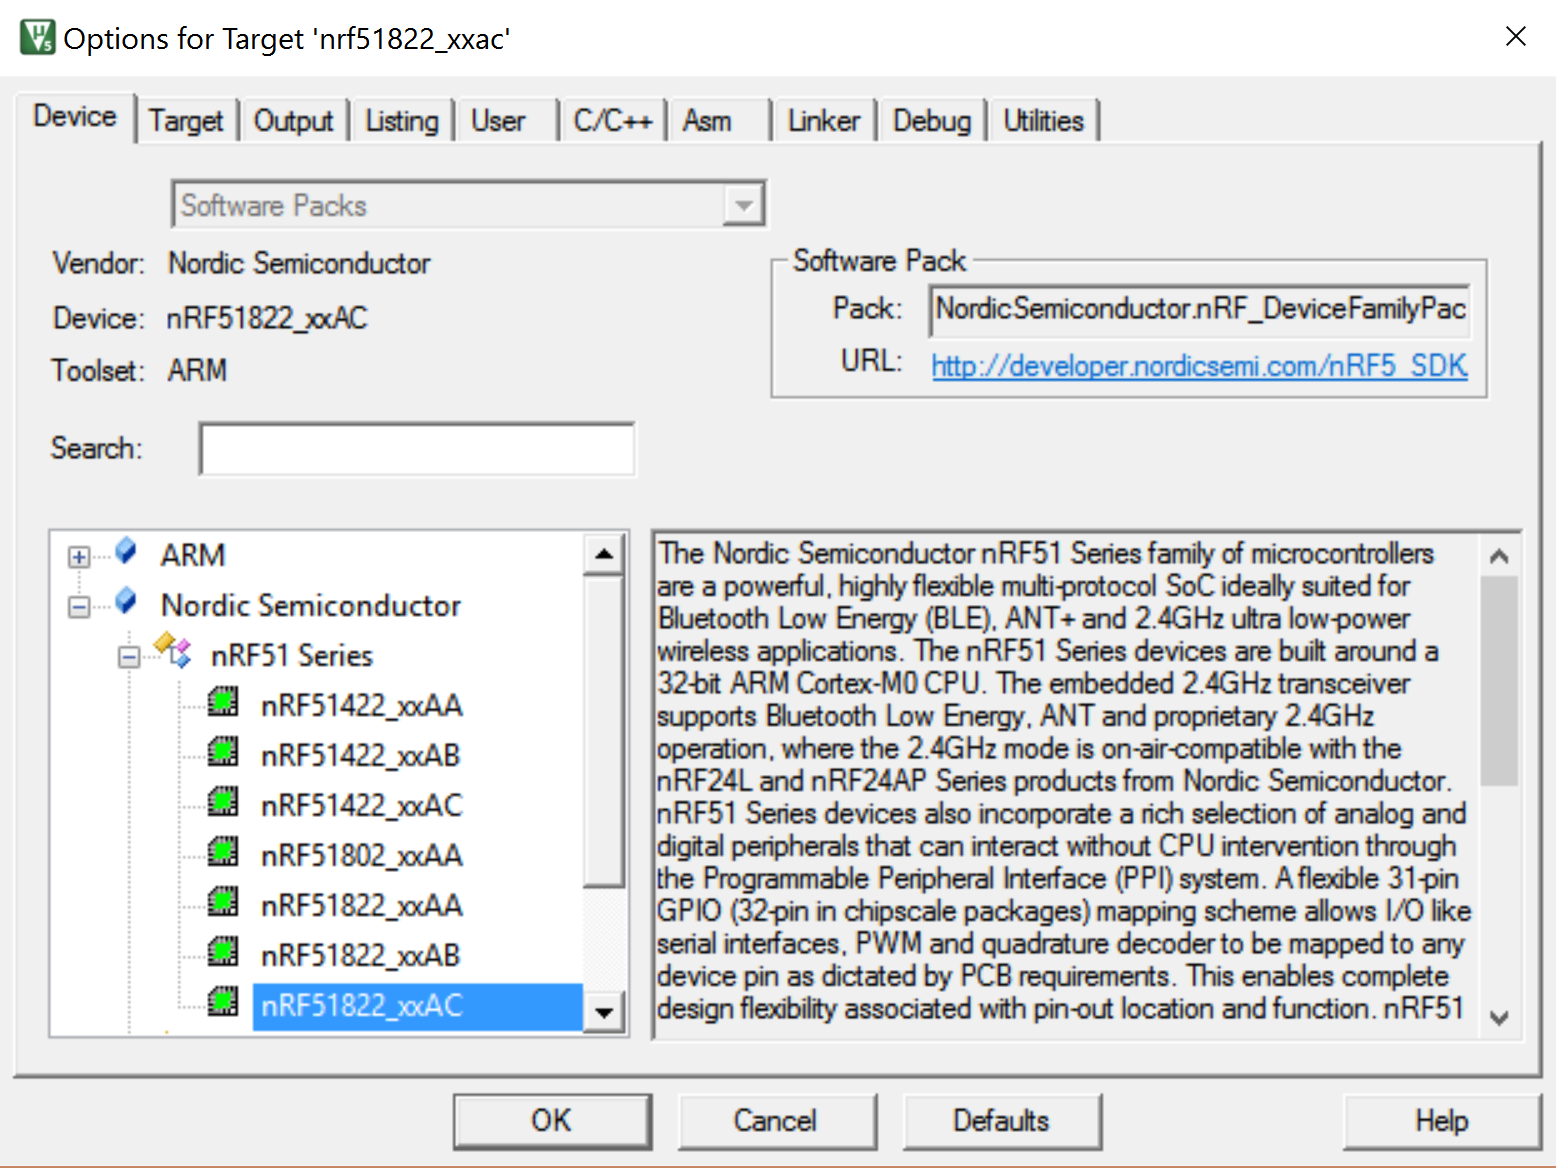Open the Linker tab

tap(824, 121)
